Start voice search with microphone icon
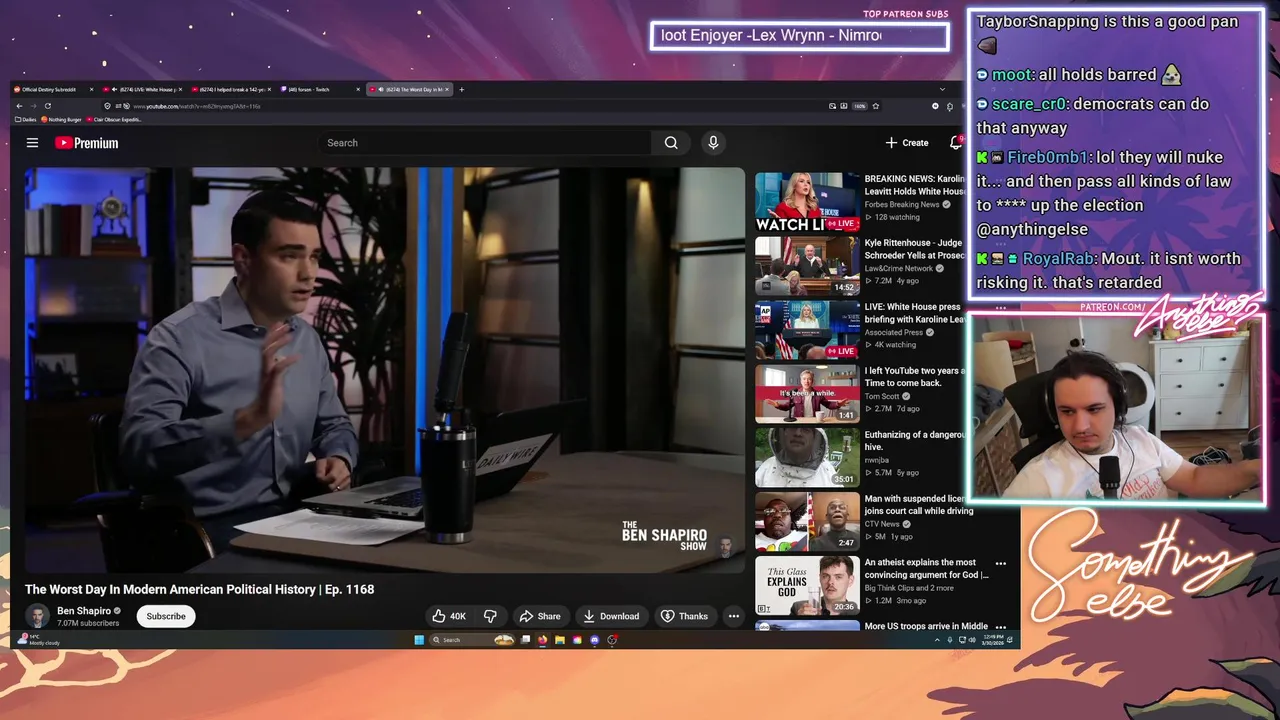This screenshot has width=1280, height=720. coord(713,143)
